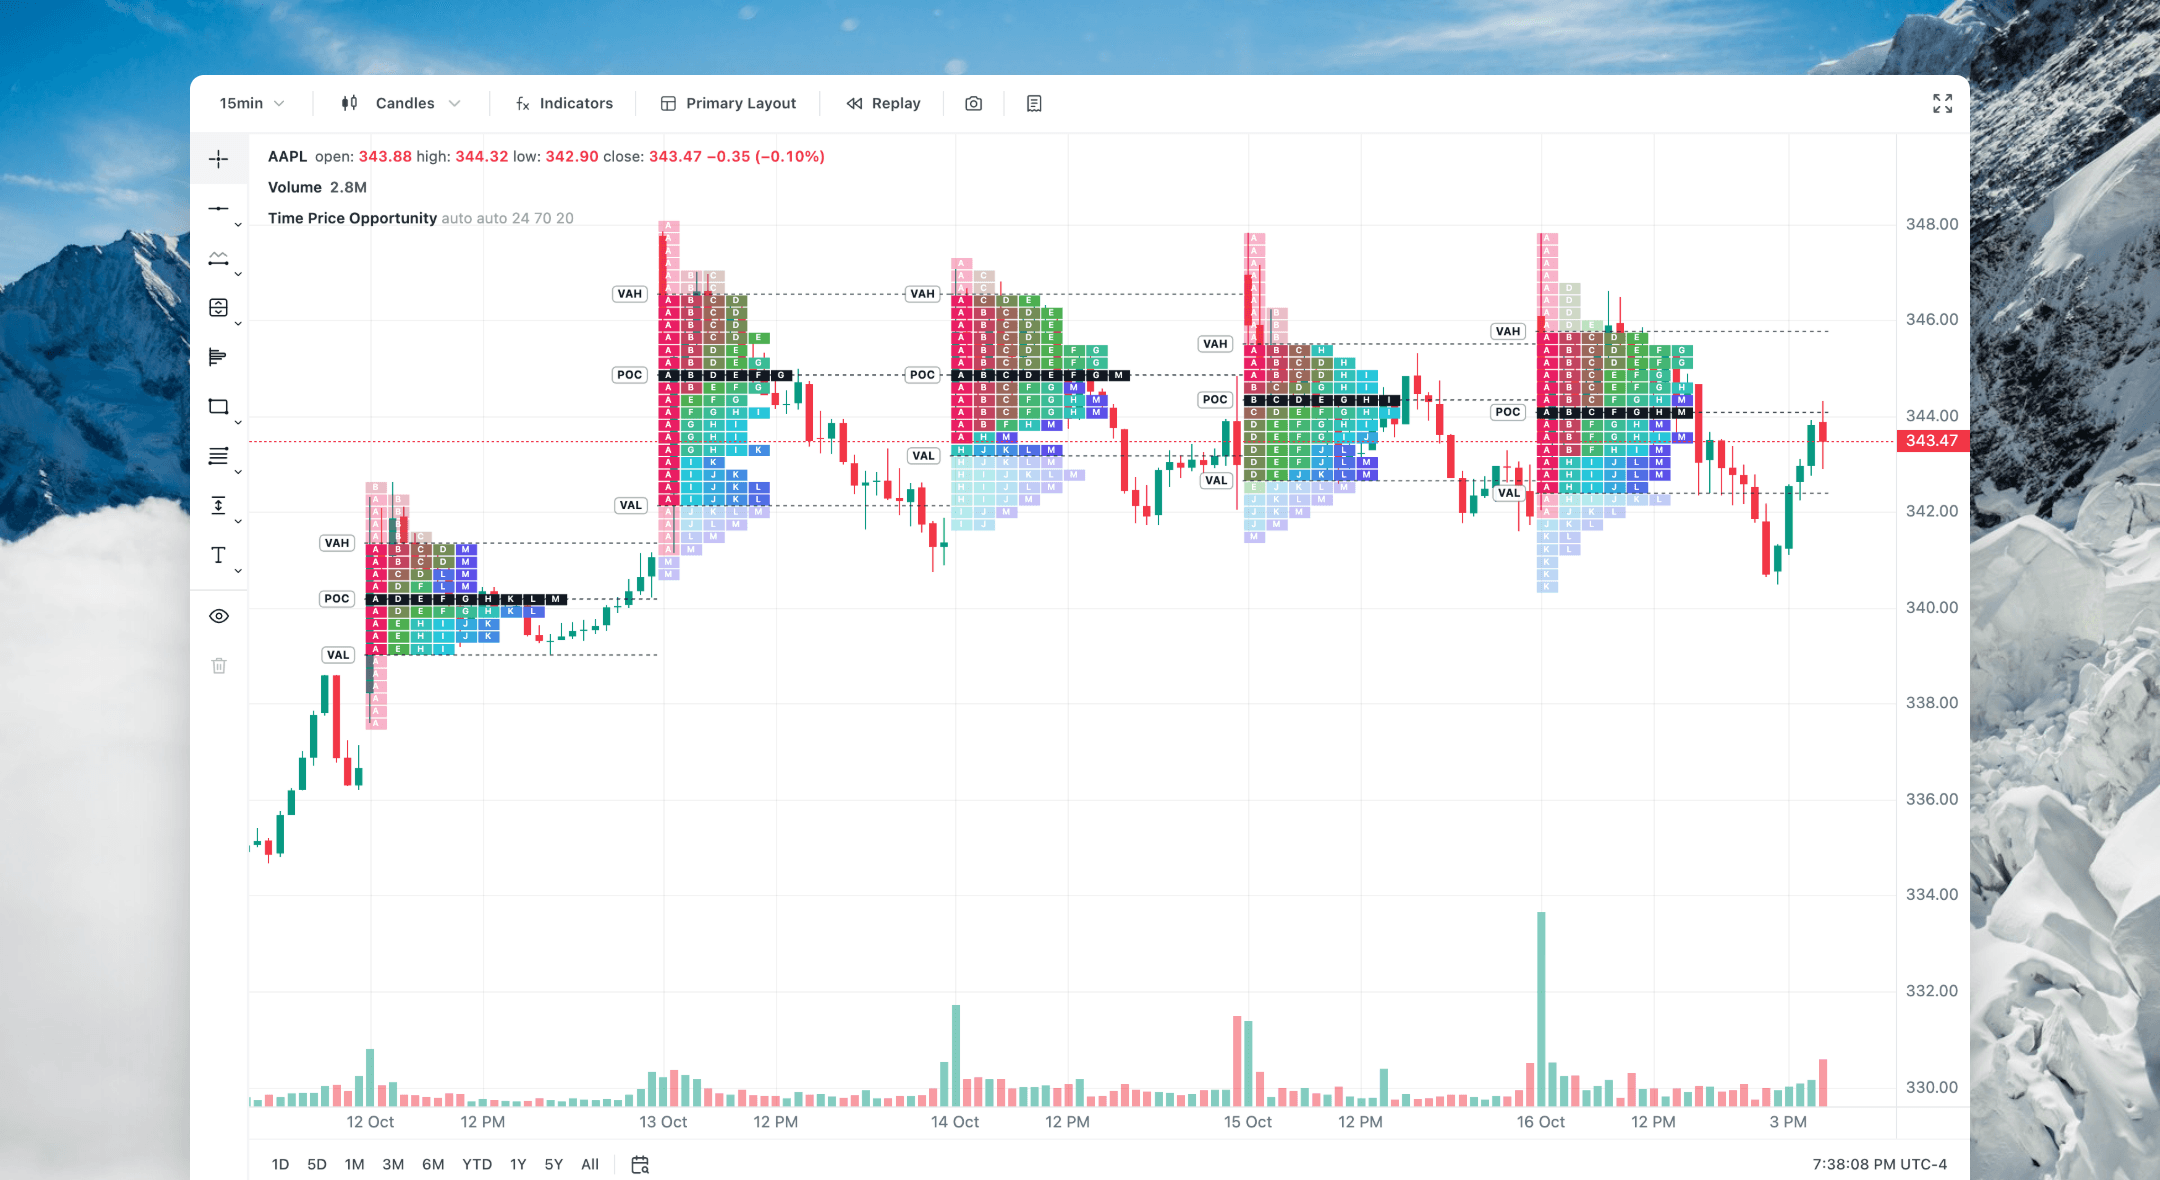2160x1180 pixels.
Task: Select the crosshair cursor tool
Action: (218, 159)
